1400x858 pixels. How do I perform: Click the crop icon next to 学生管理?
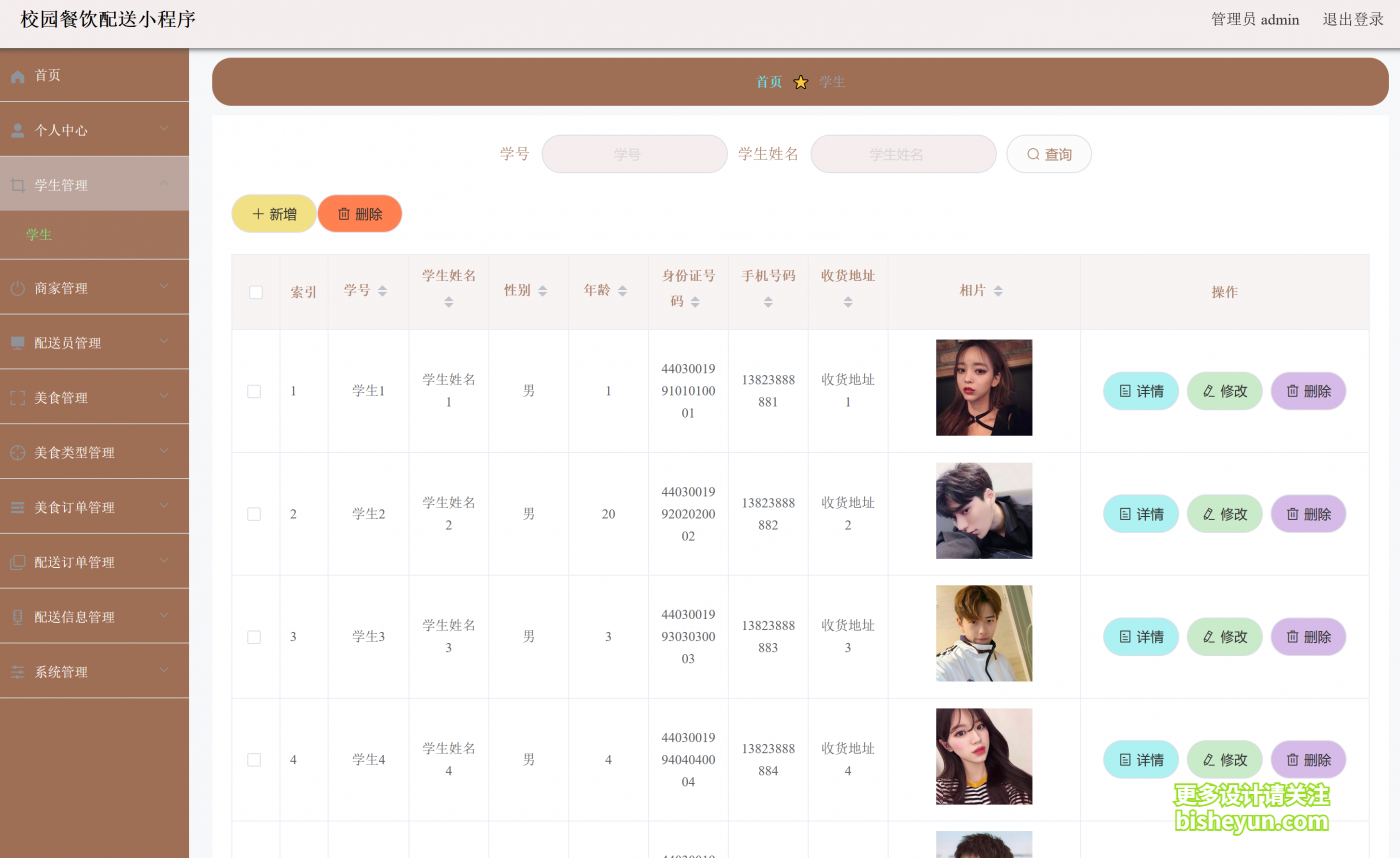17,186
